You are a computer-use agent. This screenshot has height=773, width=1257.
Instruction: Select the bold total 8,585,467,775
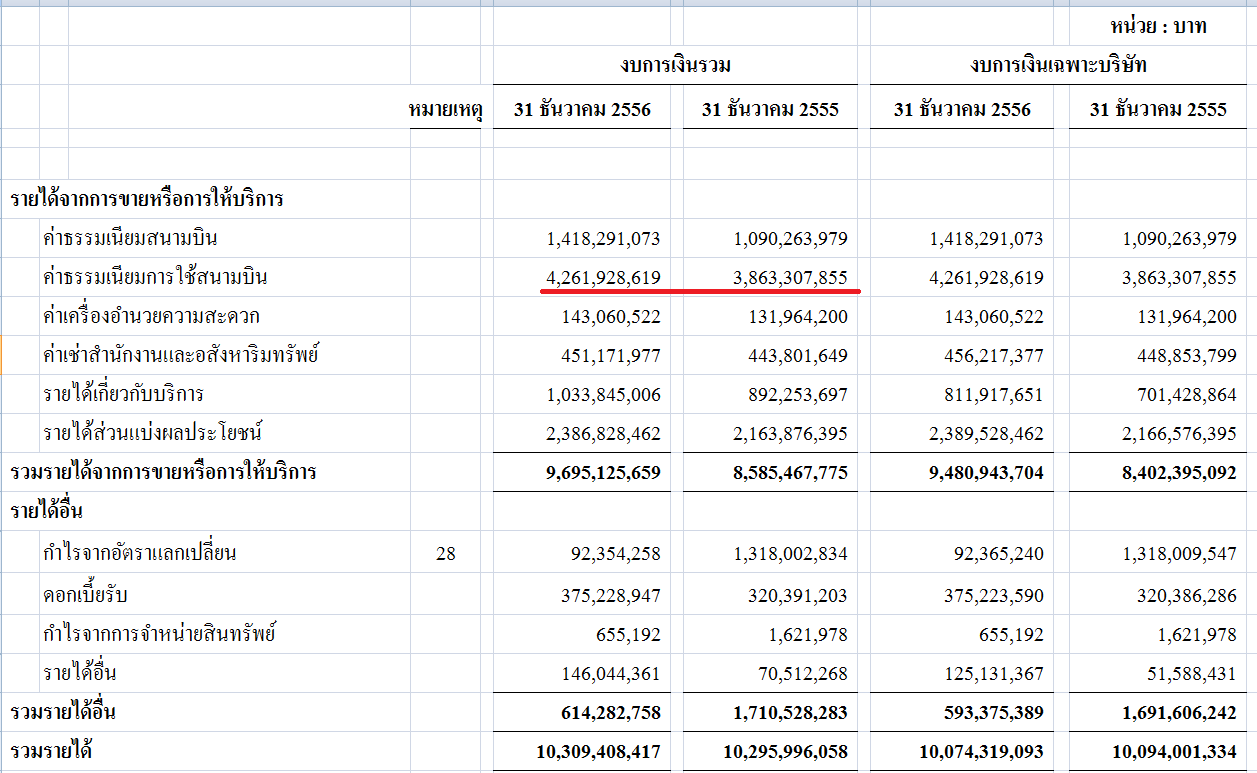(x=790, y=473)
